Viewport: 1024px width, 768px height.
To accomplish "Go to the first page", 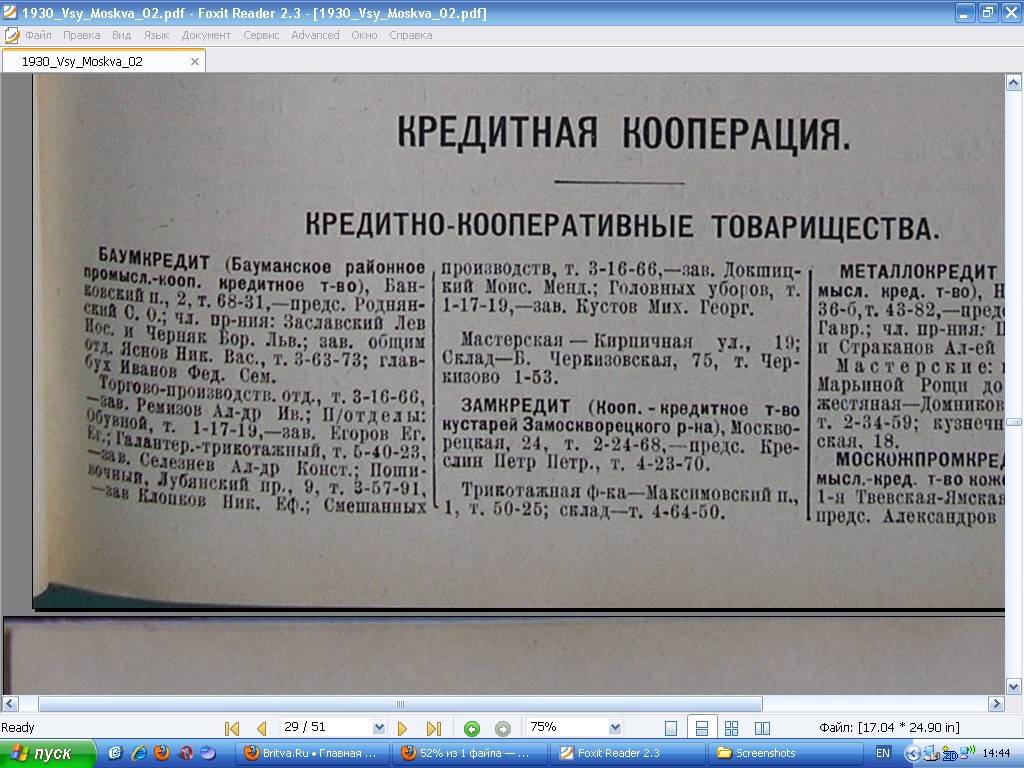I will 232,728.
